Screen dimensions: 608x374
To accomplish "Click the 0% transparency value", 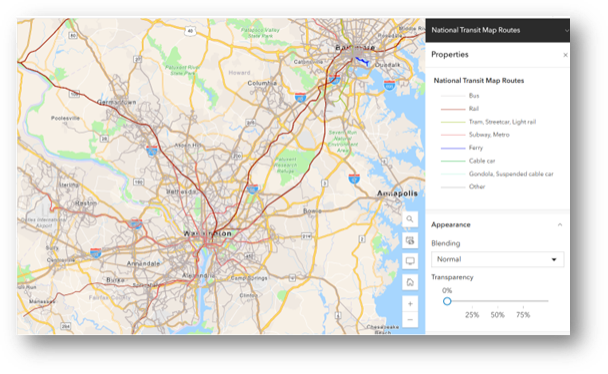I will point(447,290).
